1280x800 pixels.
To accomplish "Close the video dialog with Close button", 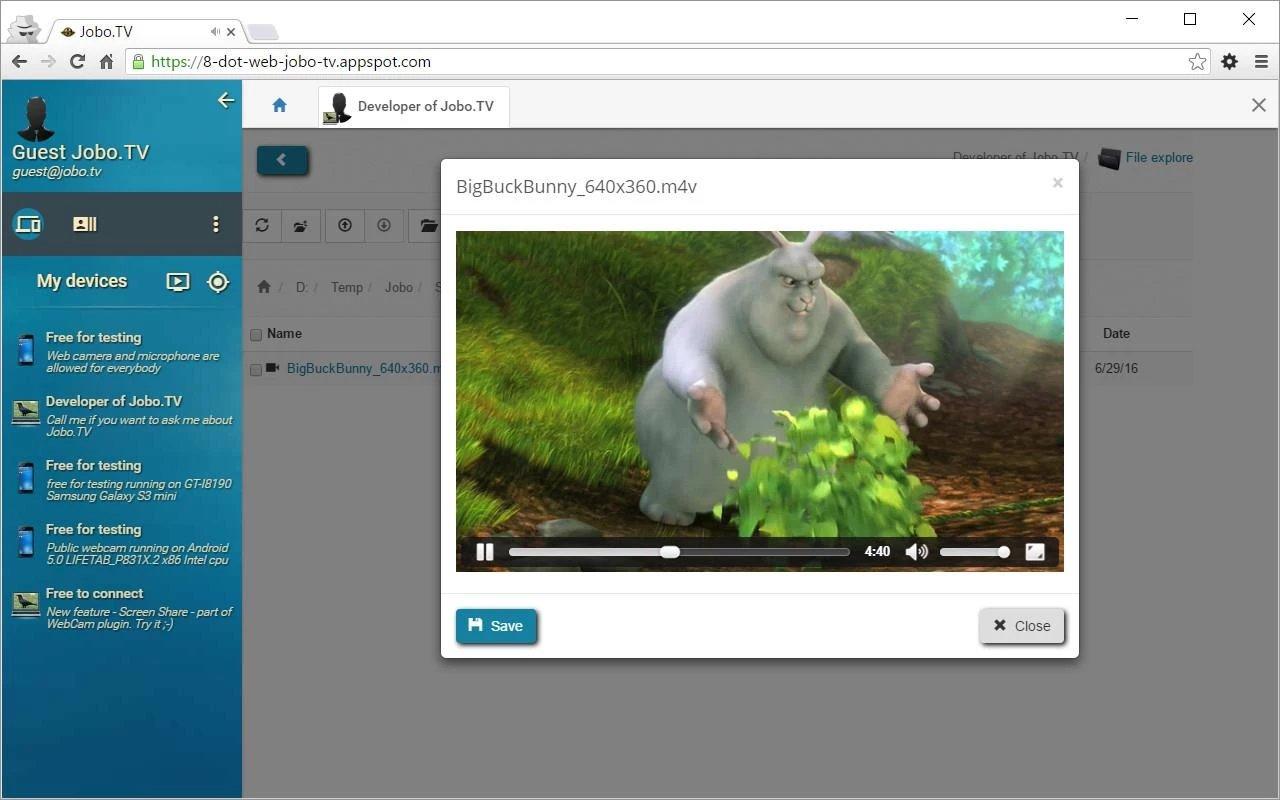I will 1022,626.
